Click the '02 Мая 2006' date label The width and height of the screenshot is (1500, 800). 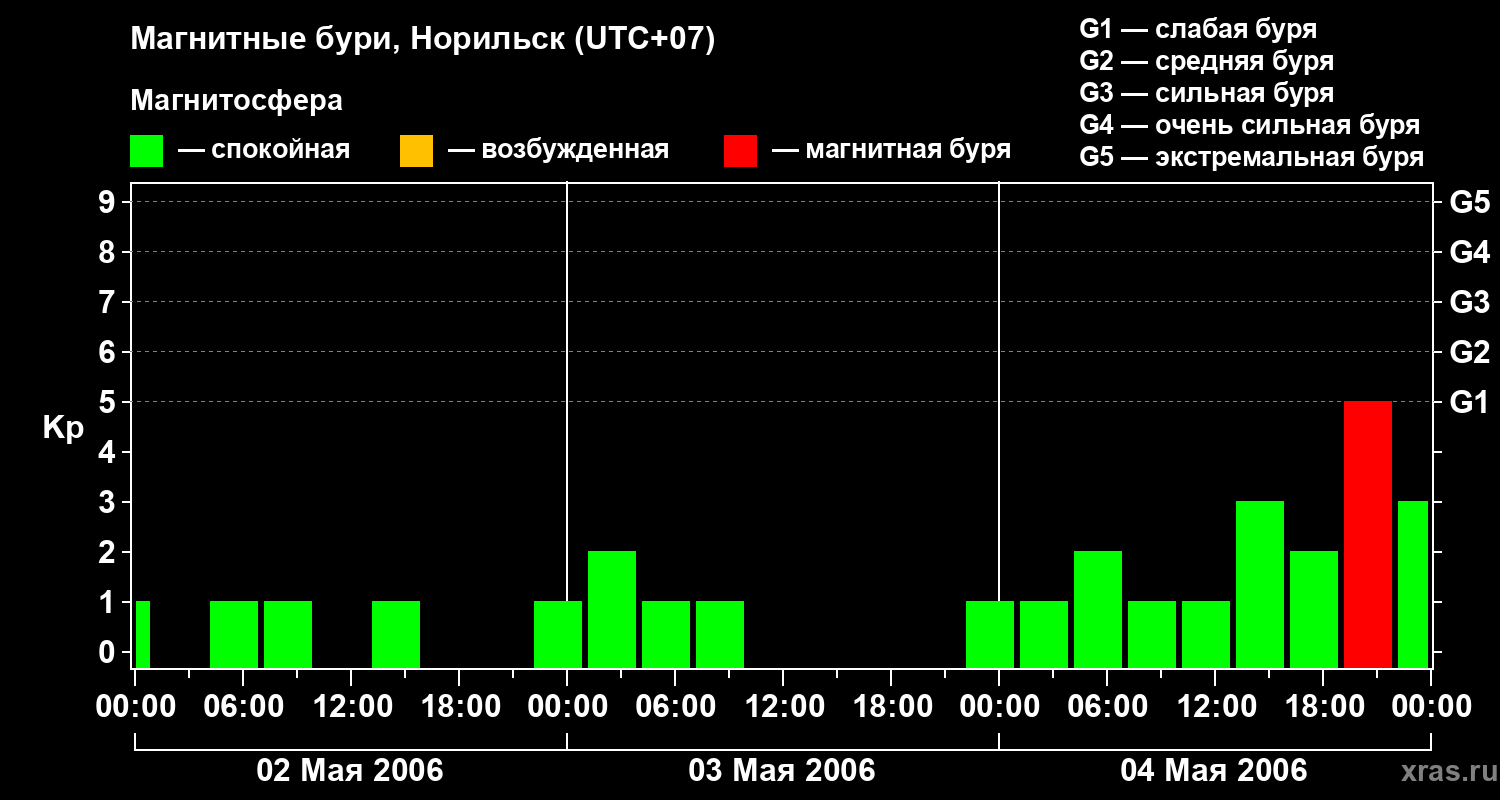[x=350, y=770]
